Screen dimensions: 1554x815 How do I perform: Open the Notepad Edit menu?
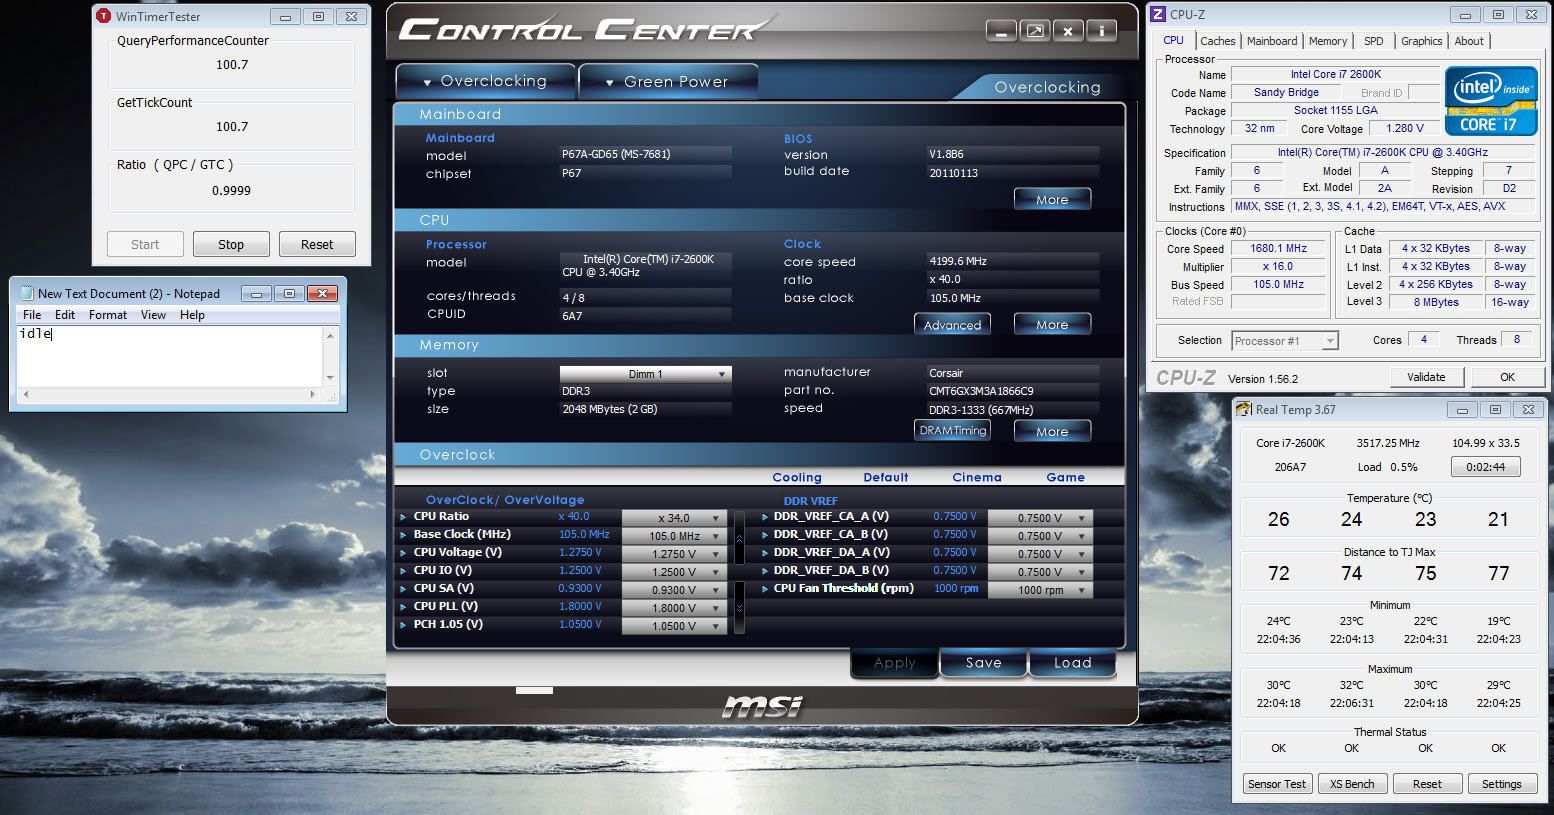pos(65,315)
